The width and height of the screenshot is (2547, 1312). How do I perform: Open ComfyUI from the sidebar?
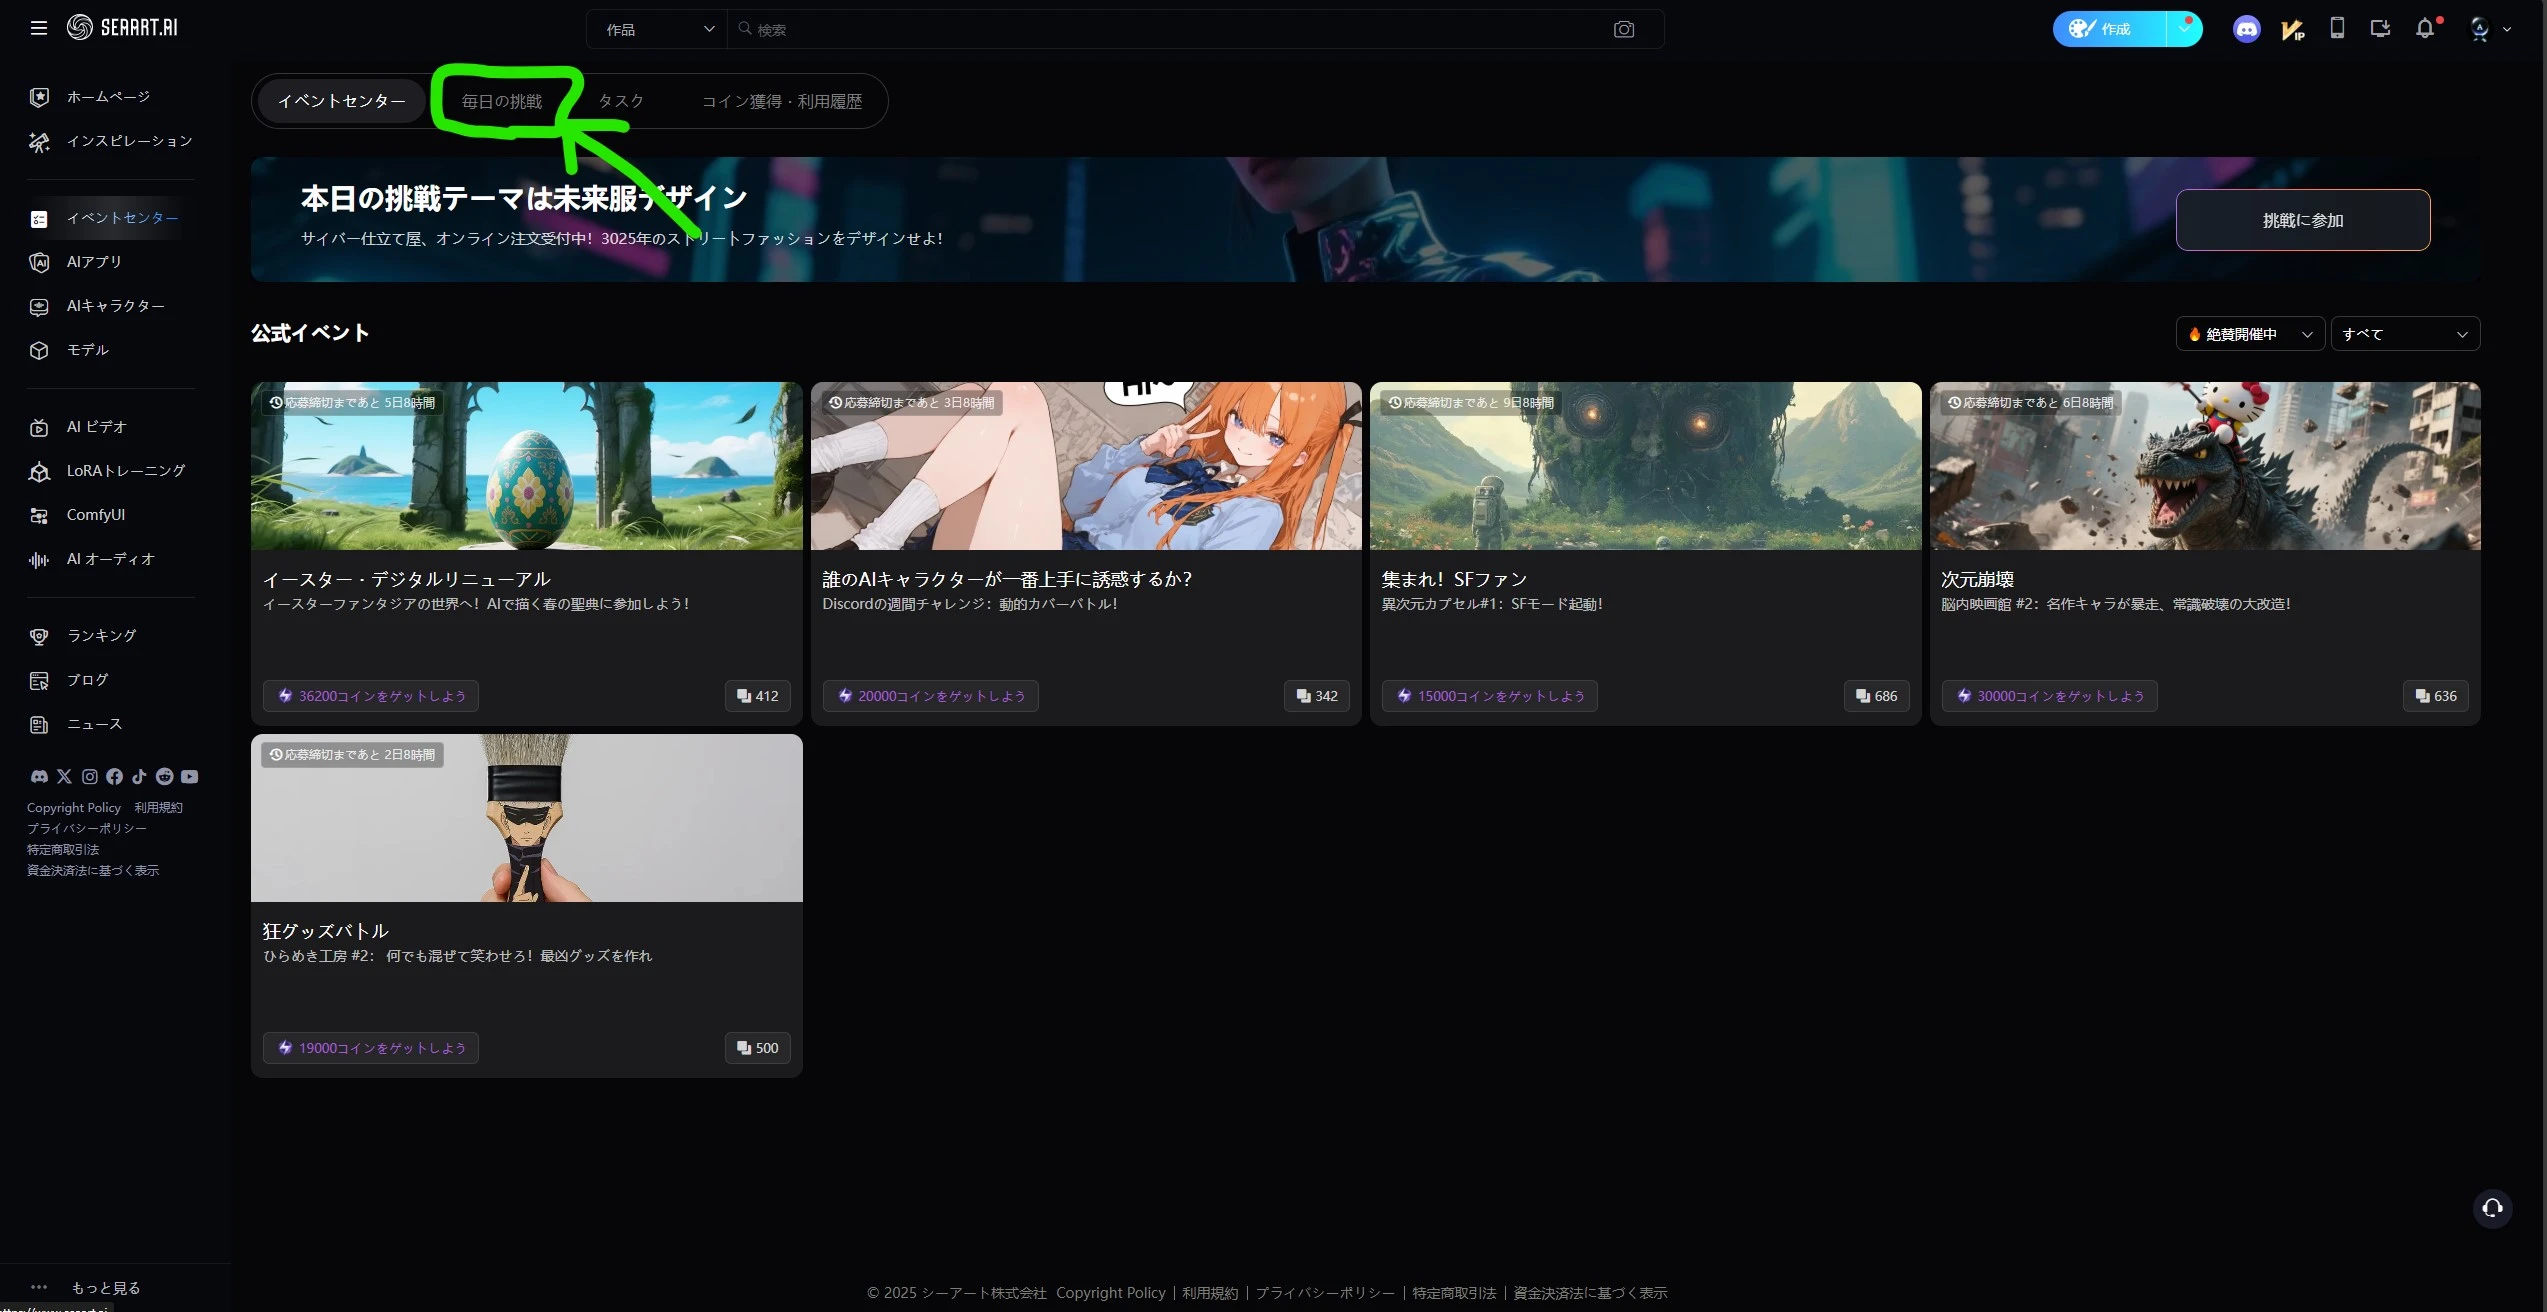point(96,515)
